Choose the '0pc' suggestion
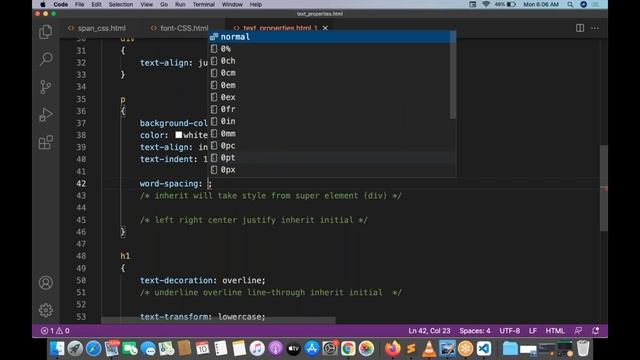This screenshot has width=640, height=360. [329, 146]
